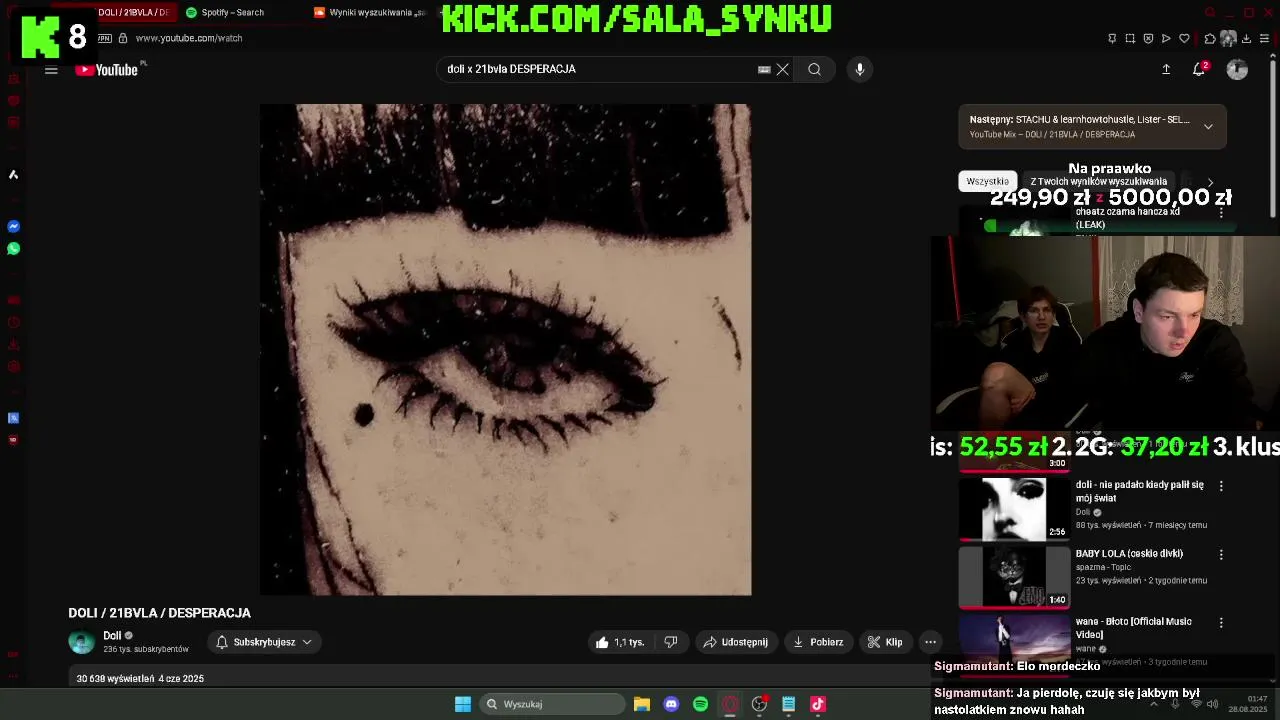The image size is (1280, 720).
Task: Open more actions three-dot button
Action: tap(930, 642)
